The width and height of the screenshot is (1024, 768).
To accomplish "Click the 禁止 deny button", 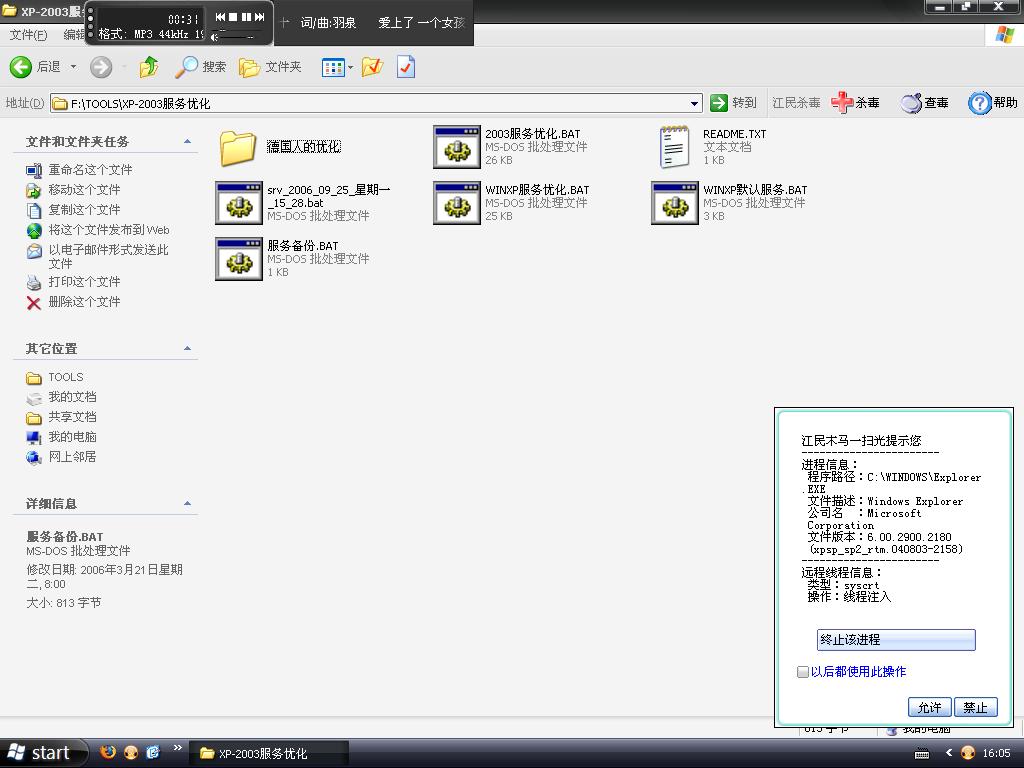I will click(975, 707).
